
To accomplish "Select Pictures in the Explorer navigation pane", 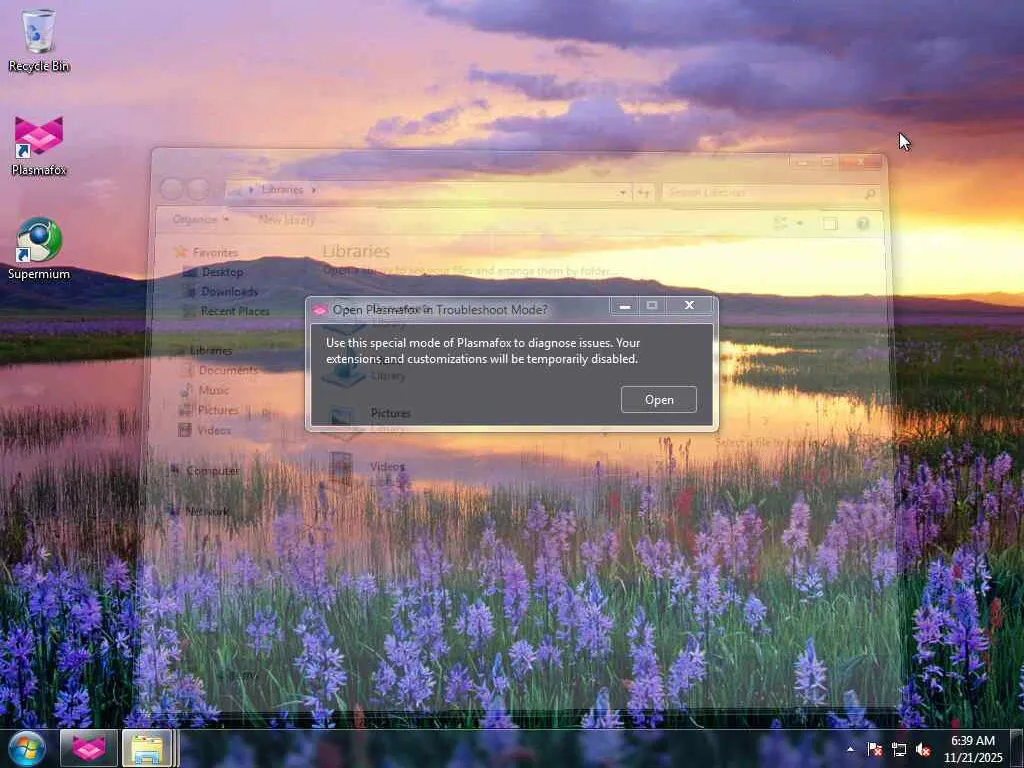I will point(210,410).
